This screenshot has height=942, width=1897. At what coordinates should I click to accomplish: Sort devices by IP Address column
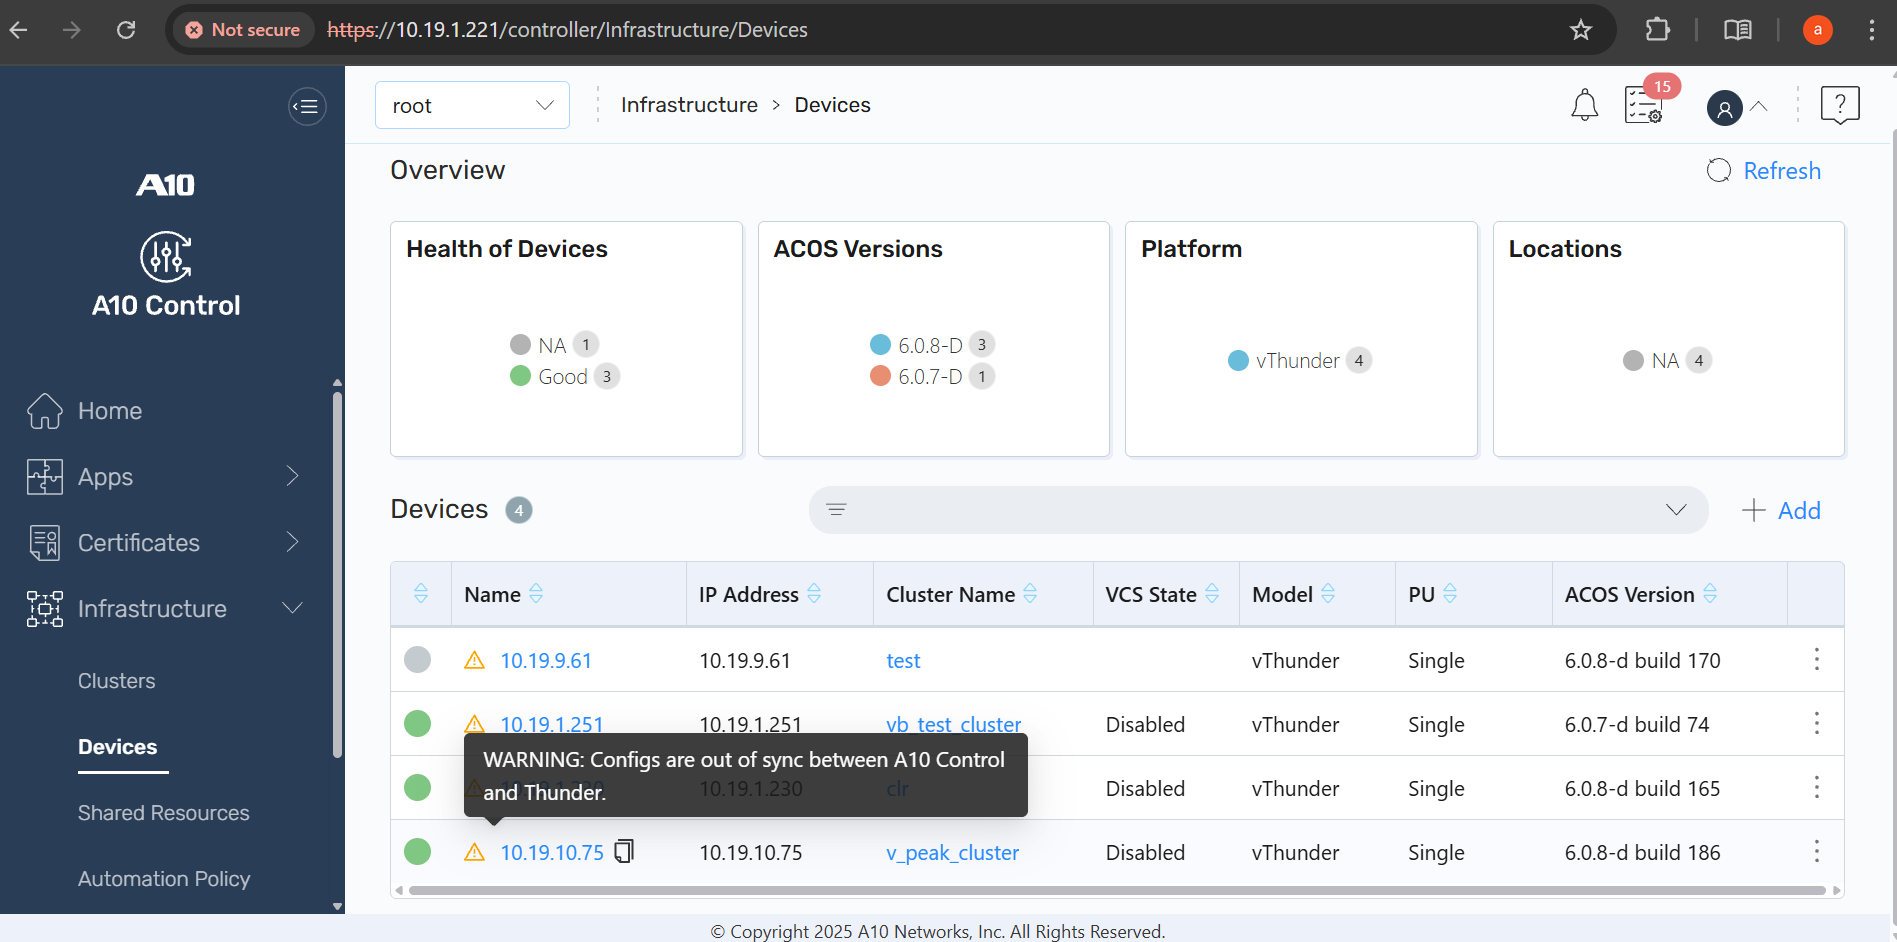click(814, 594)
